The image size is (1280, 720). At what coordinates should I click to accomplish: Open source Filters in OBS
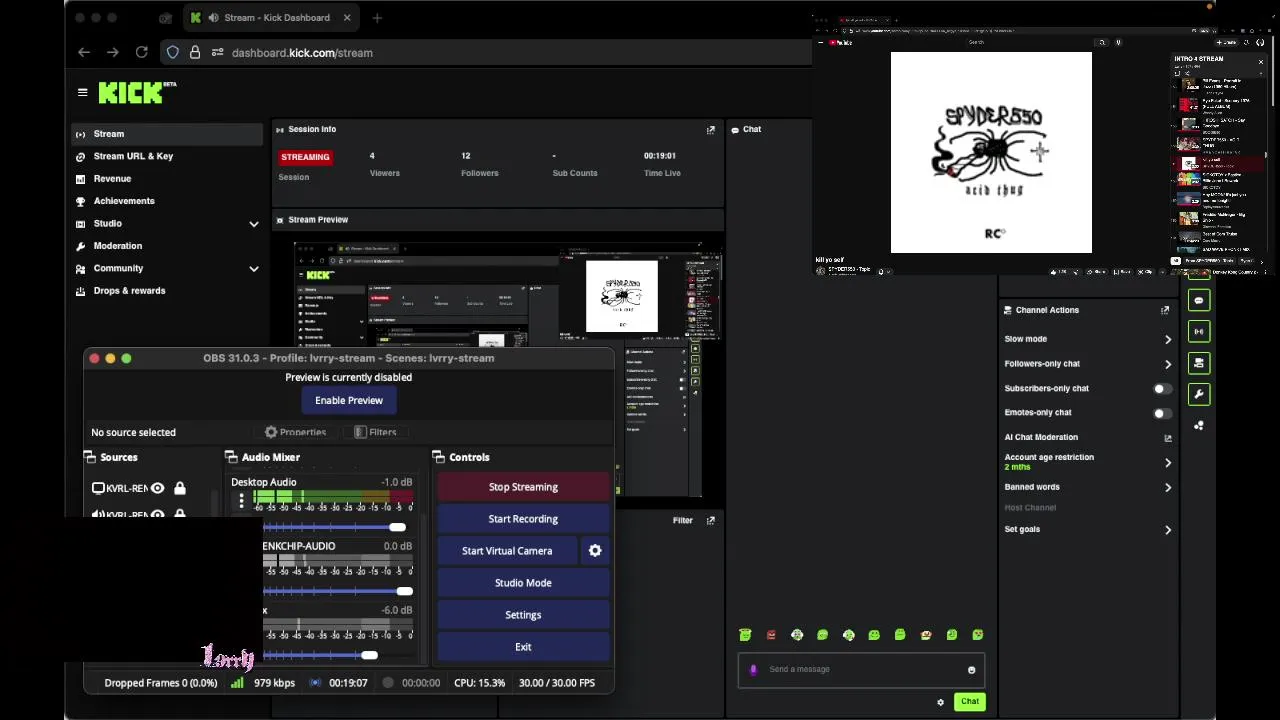[375, 432]
